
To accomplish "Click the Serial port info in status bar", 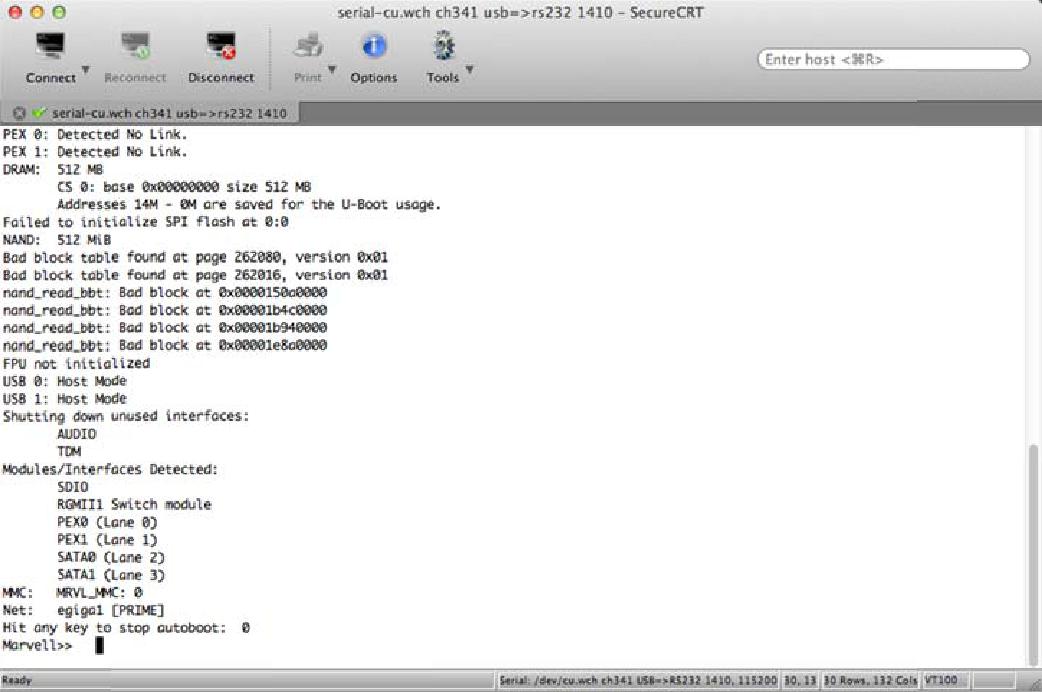I will pos(638,681).
